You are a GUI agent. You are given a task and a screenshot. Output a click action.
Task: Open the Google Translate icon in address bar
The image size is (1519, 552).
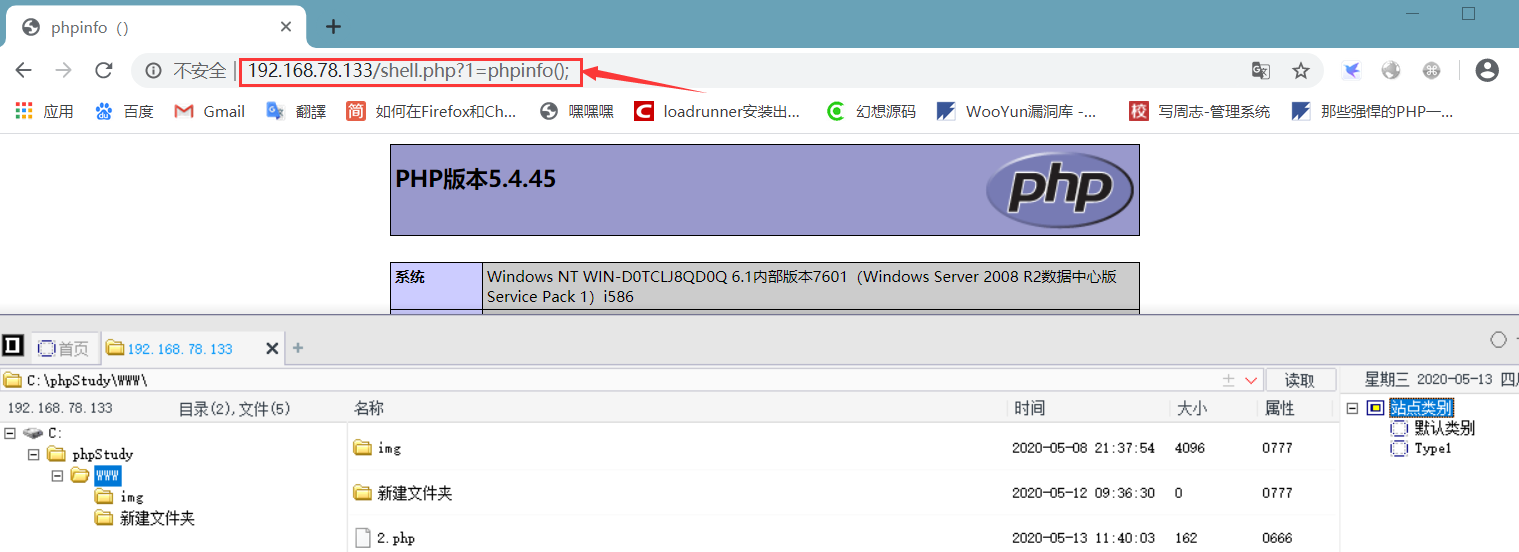coord(1261,70)
